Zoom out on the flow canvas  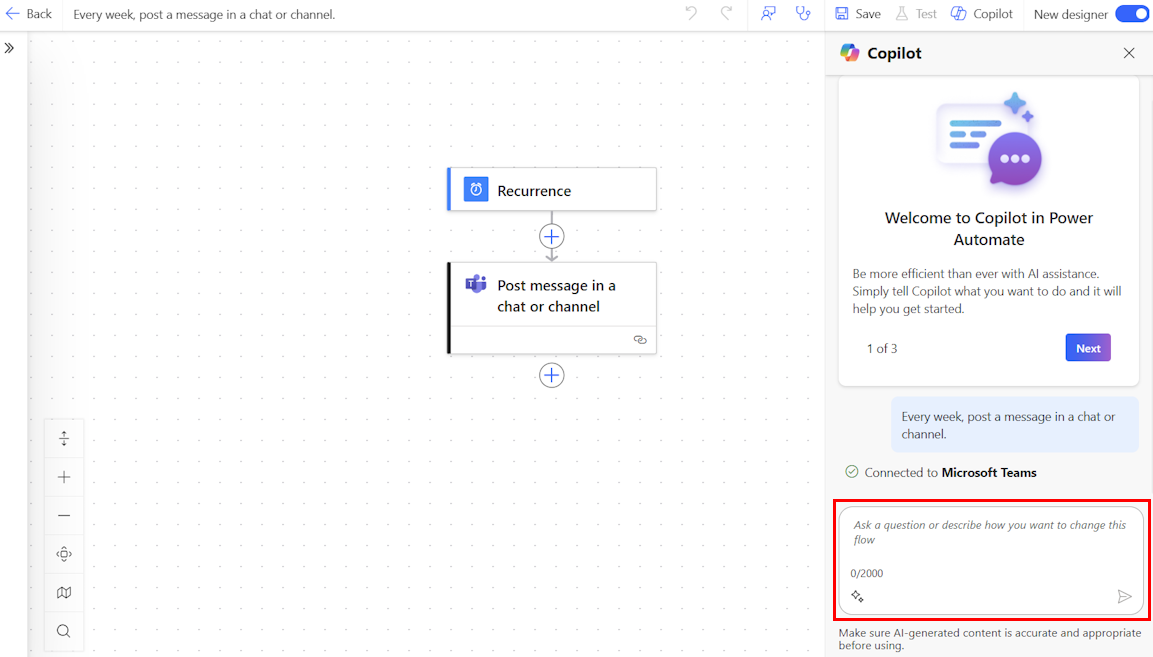(63, 515)
